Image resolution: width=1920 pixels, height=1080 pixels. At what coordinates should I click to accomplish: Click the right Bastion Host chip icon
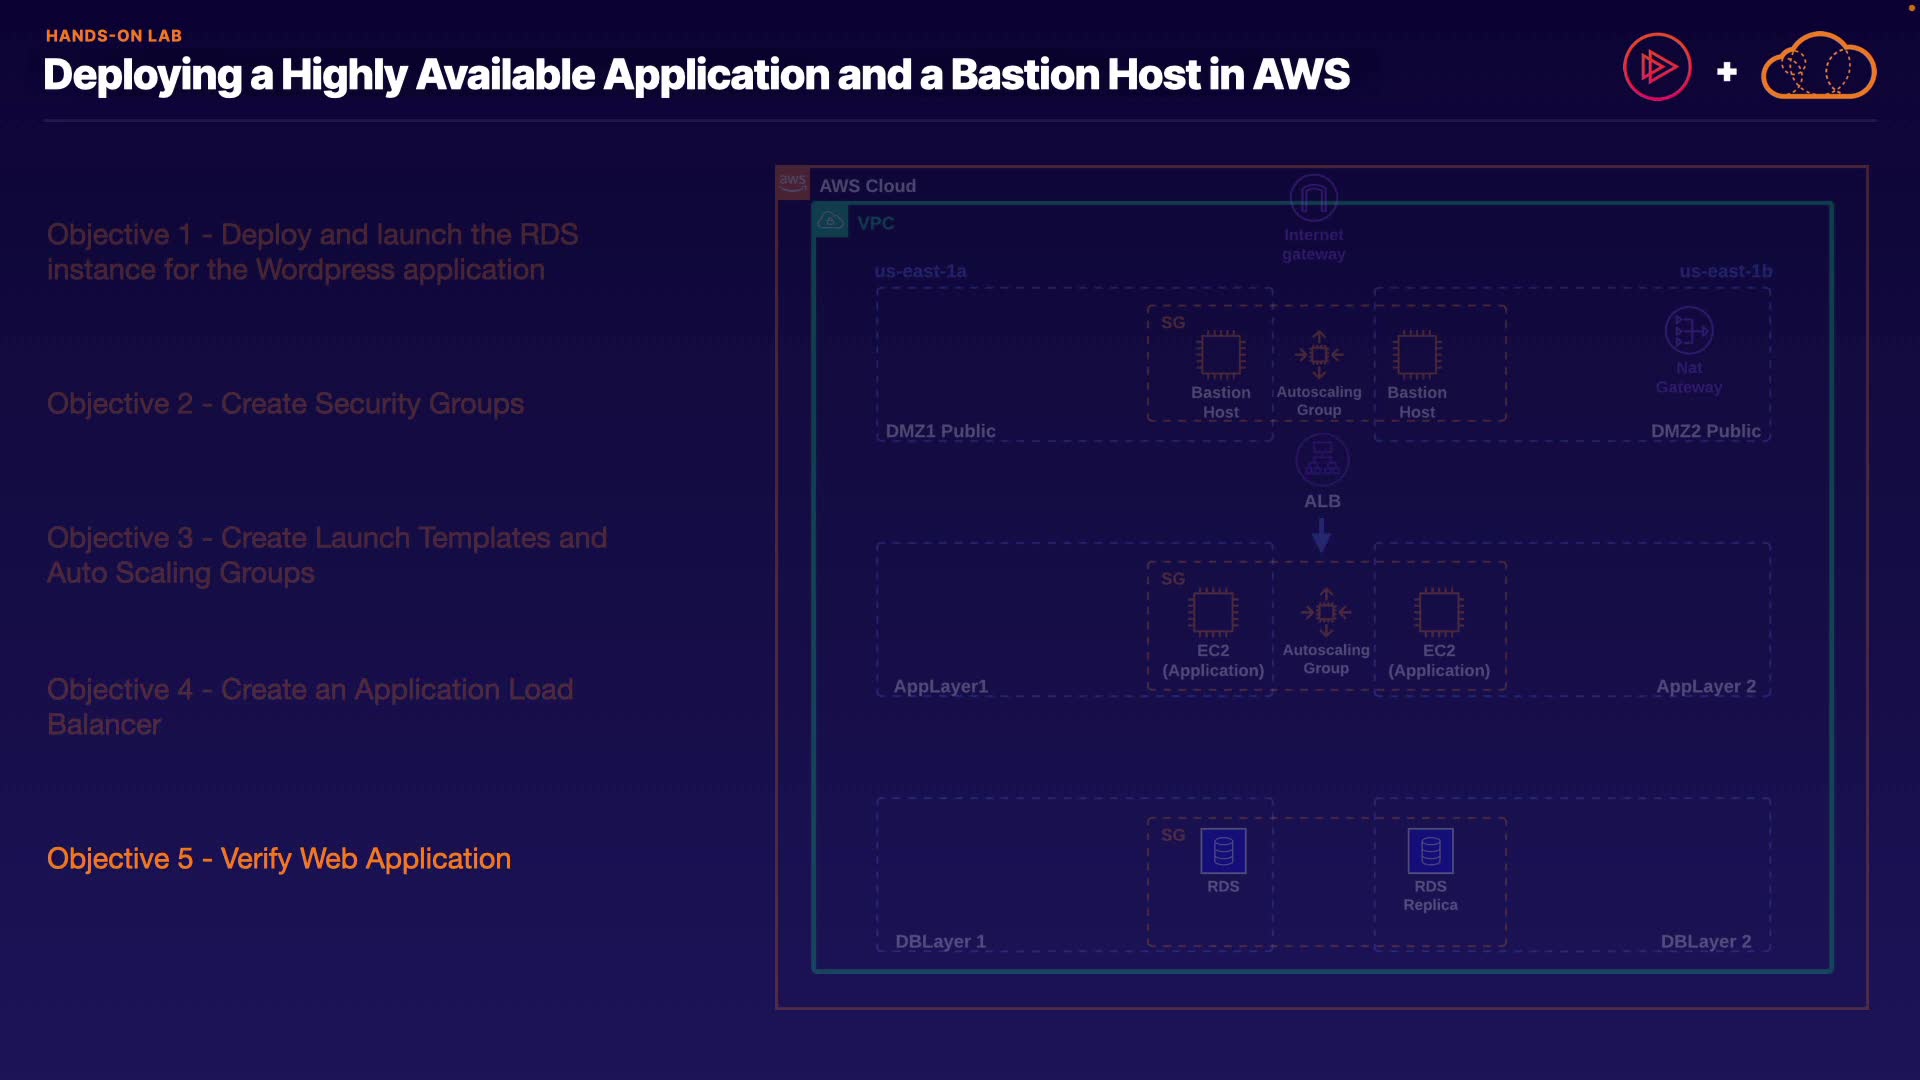coord(1416,355)
